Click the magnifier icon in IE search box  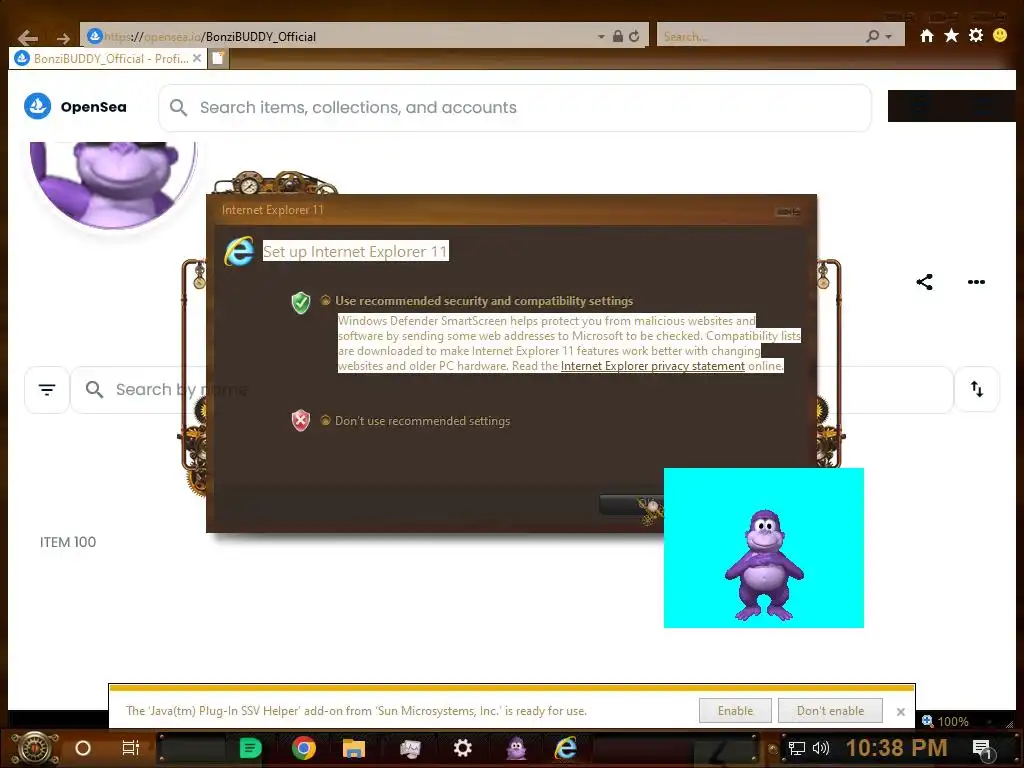pyautogui.click(x=872, y=37)
